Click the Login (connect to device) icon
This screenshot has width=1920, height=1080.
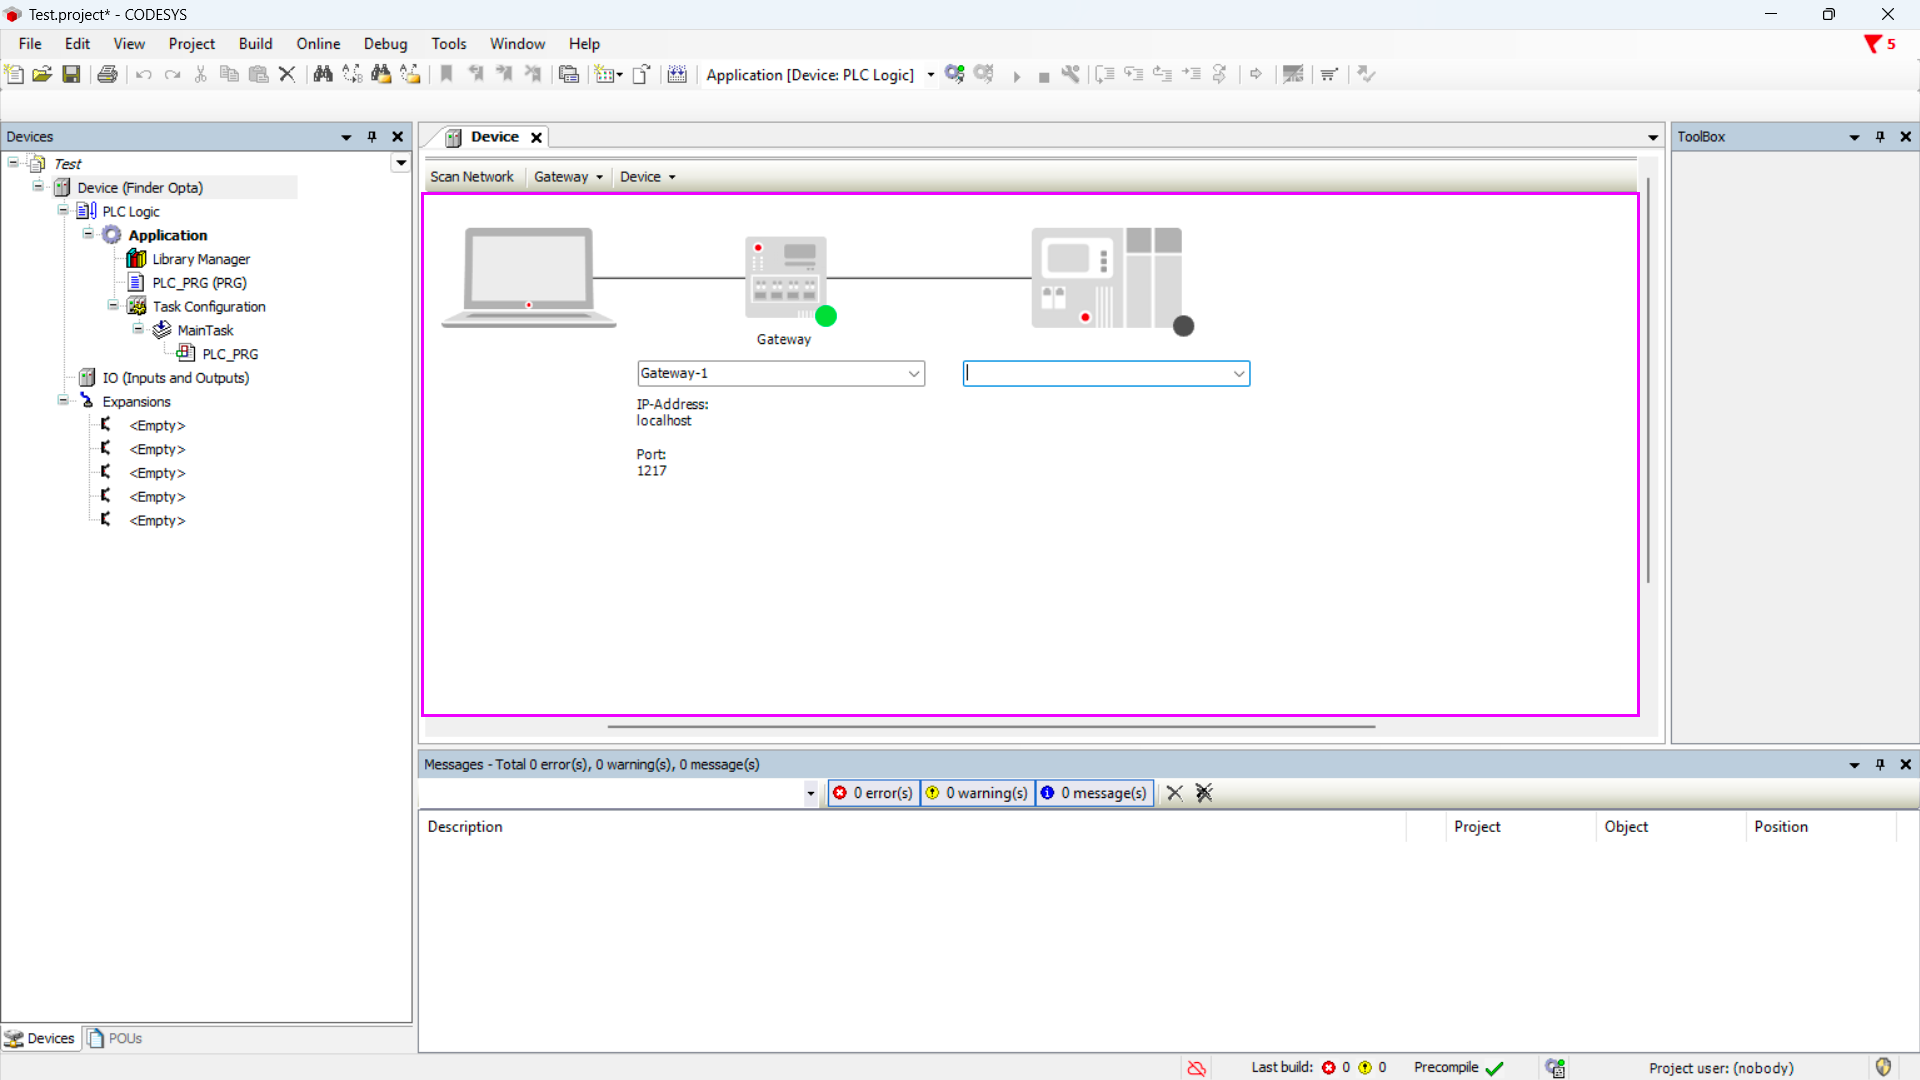point(954,74)
